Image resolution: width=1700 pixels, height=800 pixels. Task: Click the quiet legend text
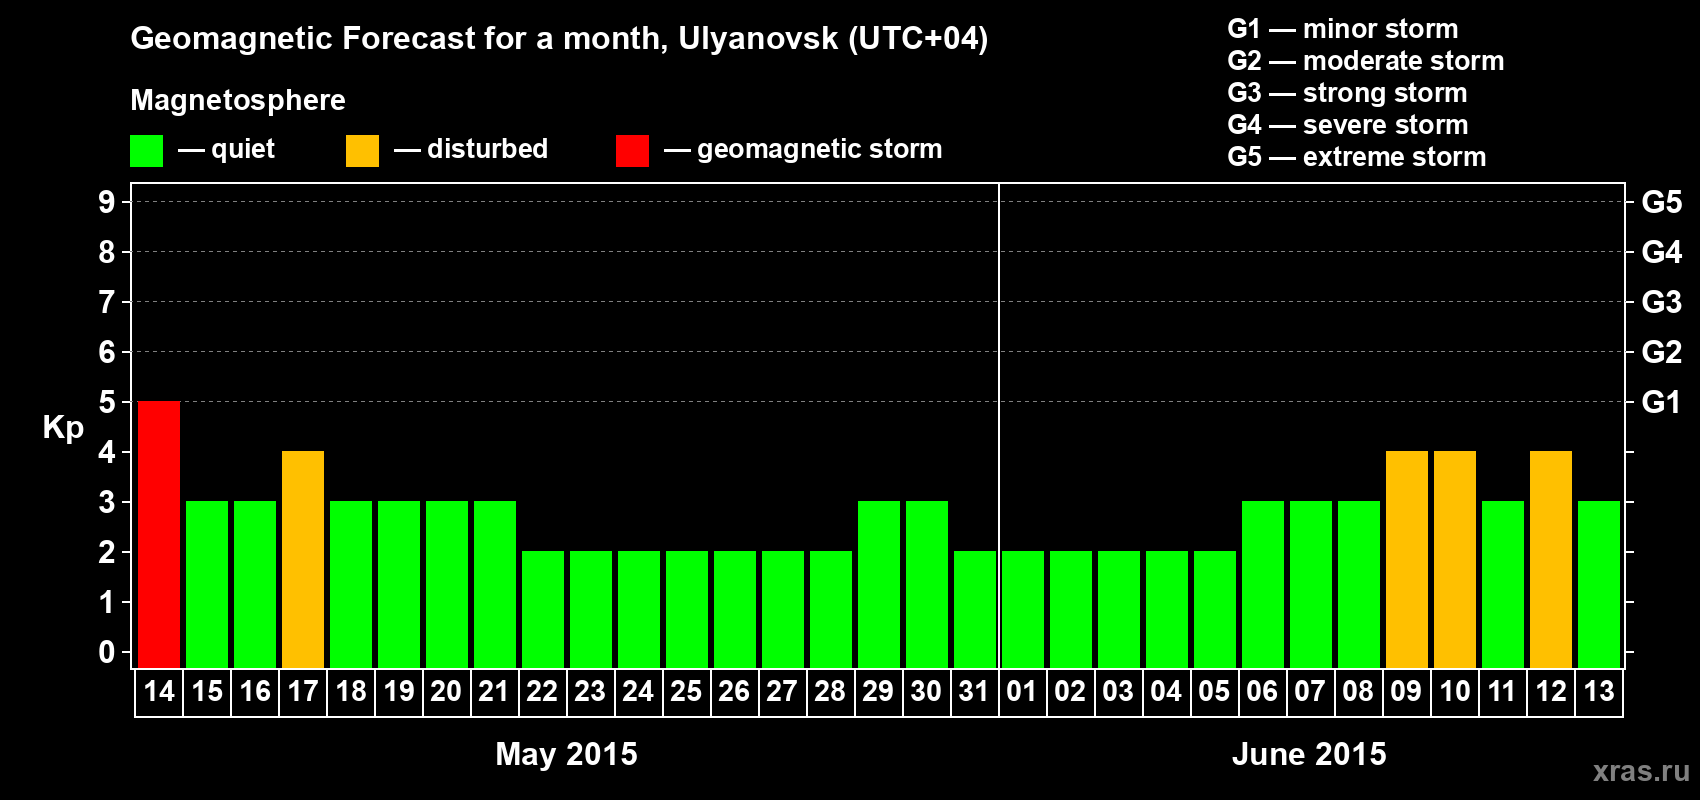pos(243,150)
